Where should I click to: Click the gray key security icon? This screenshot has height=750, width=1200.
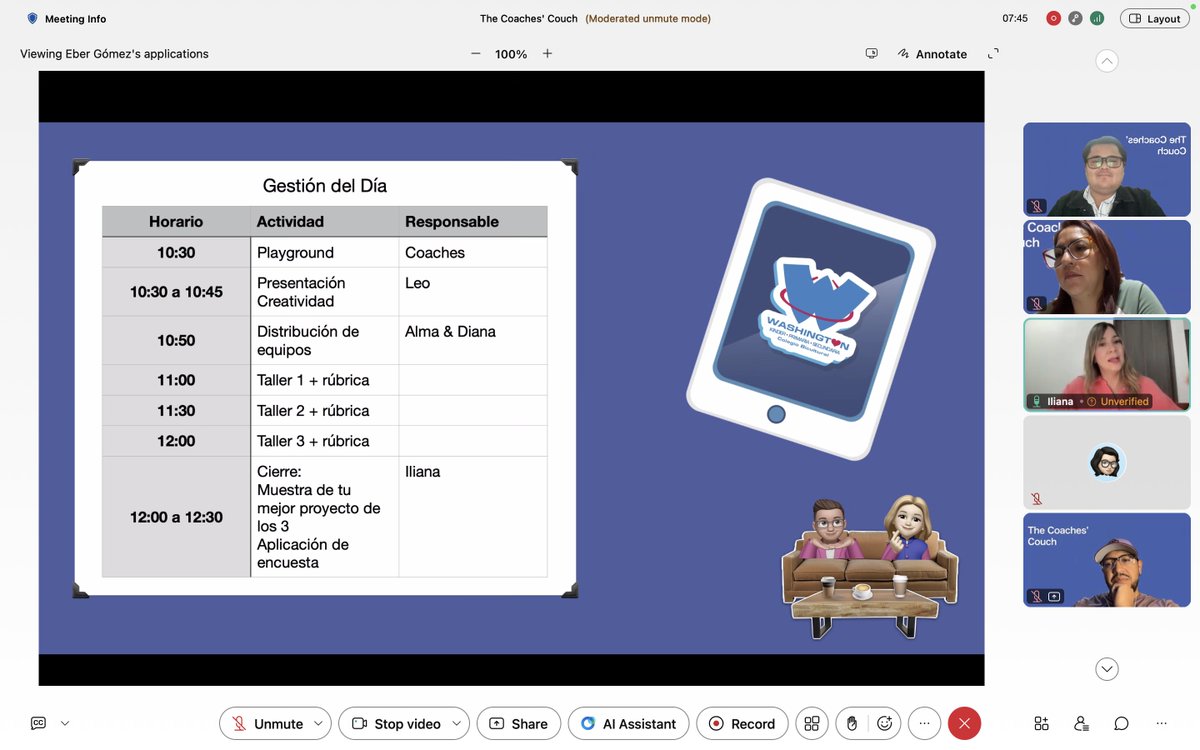(x=1075, y=18)
